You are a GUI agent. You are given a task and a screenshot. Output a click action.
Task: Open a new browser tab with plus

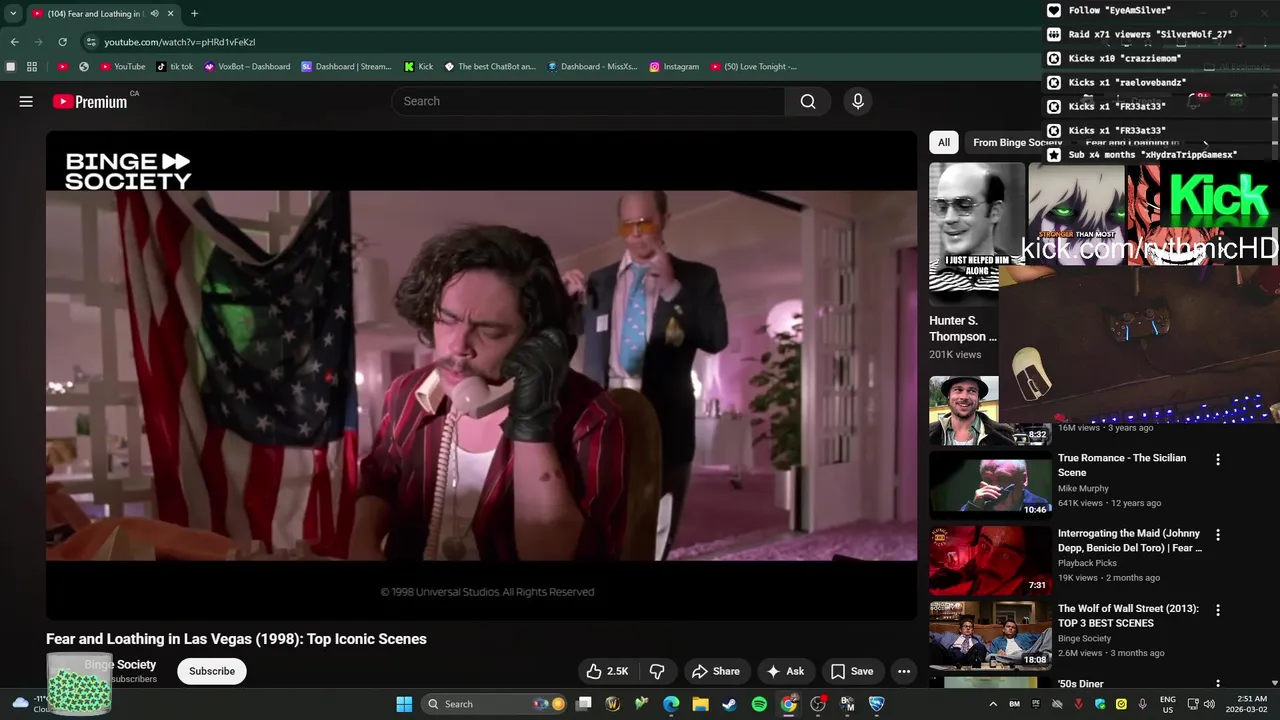[194, 14]
